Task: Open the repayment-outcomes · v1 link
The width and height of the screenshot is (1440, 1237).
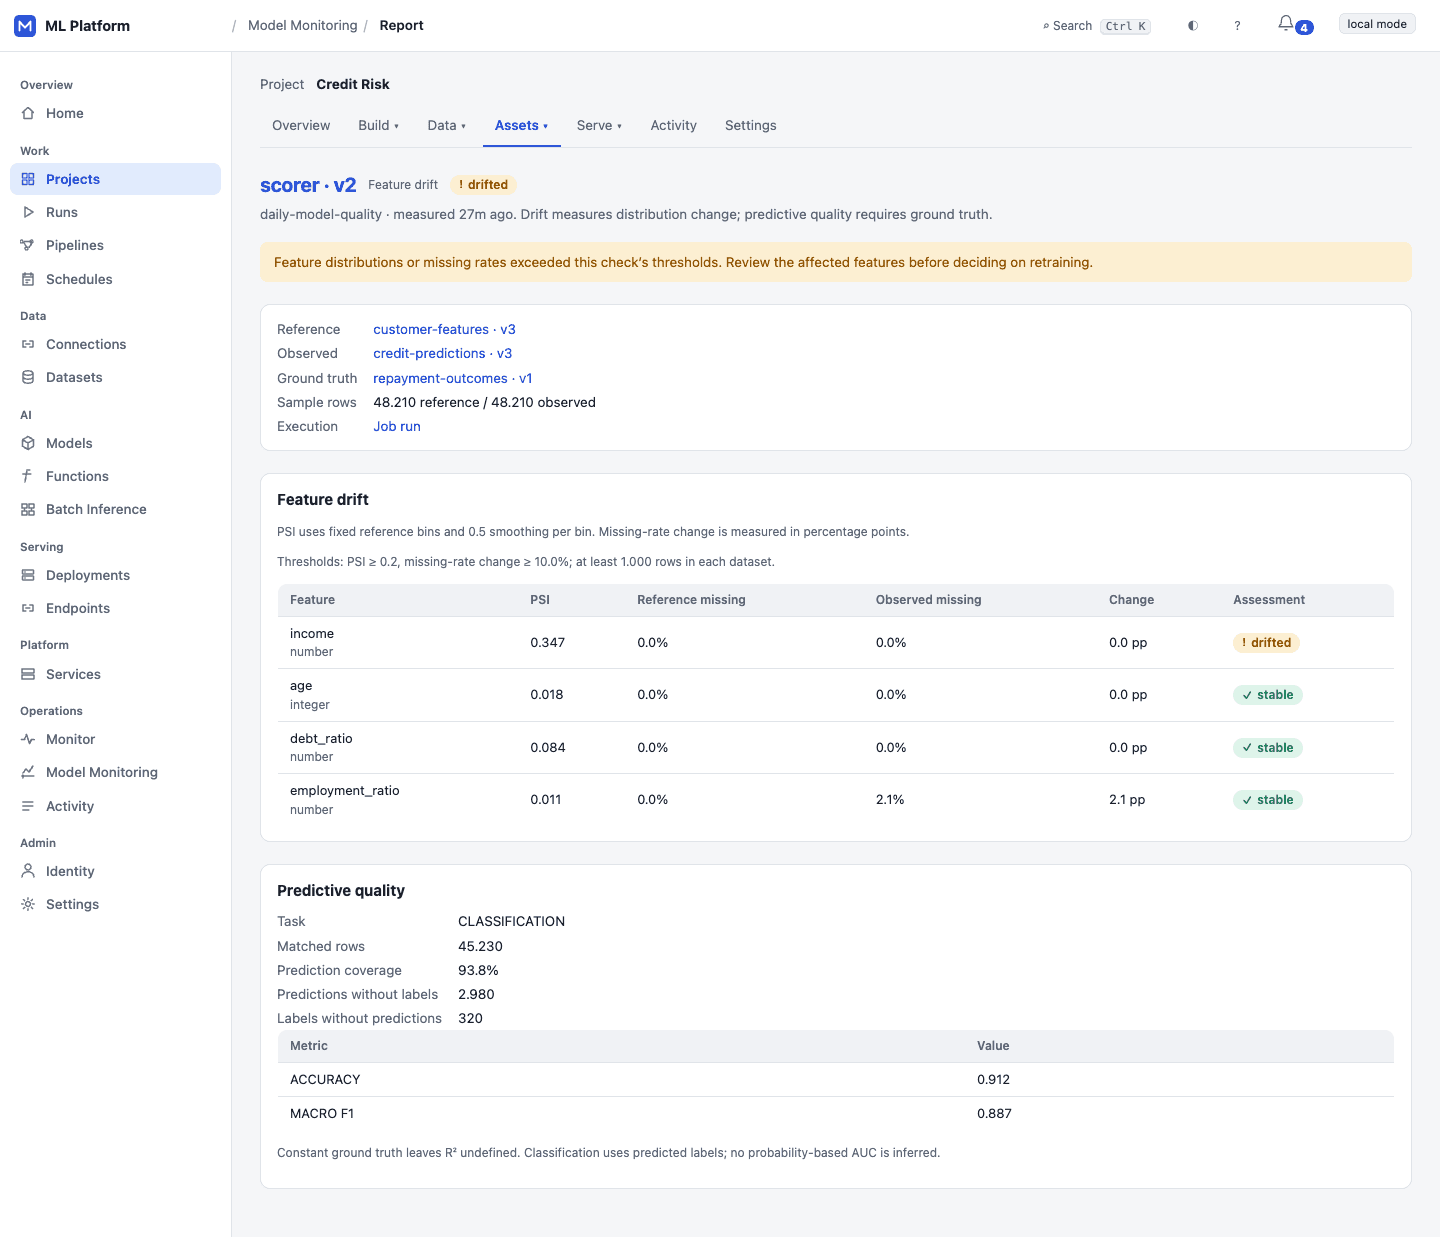Action: [x=453, y=378]
